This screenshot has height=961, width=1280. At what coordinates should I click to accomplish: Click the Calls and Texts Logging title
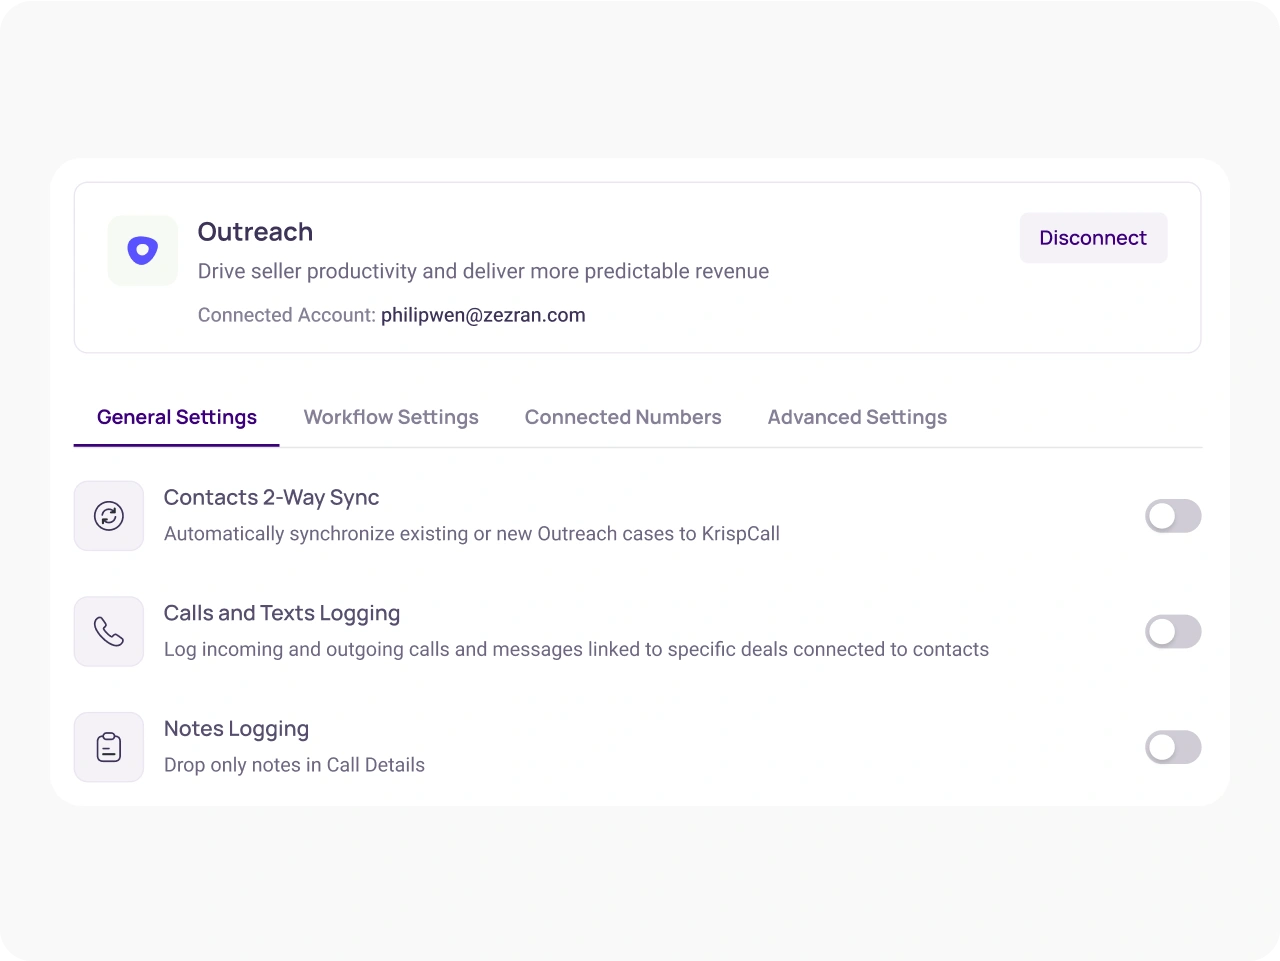pos(282,613)
